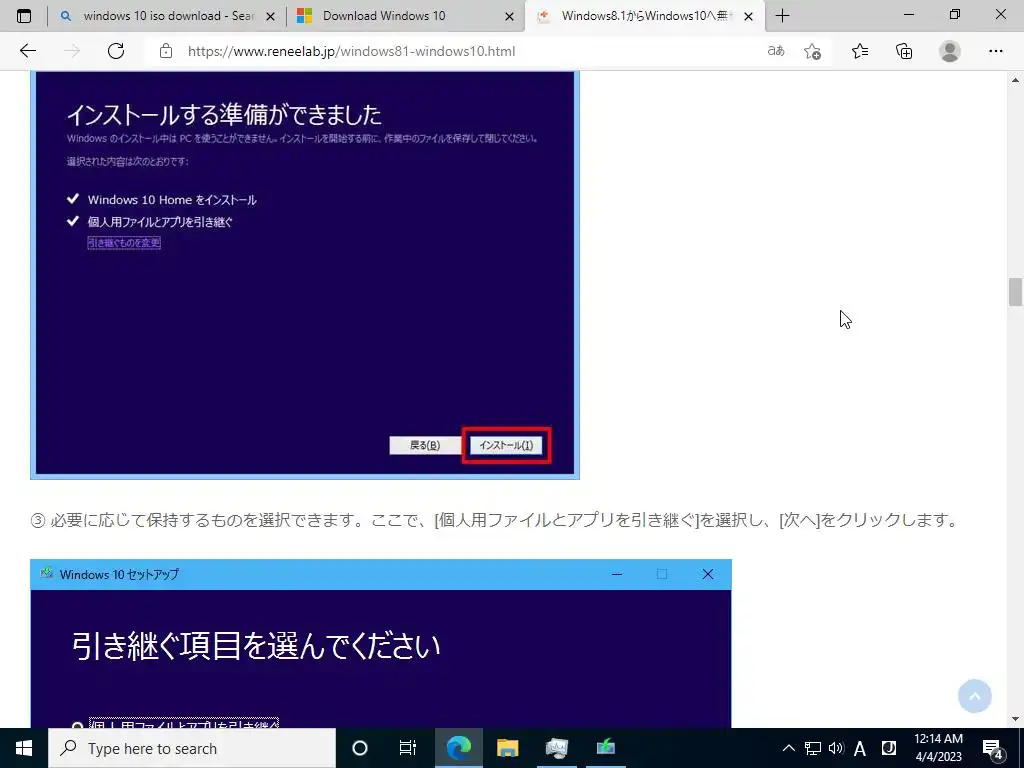The width and height of the screenshot is (1024, 768).
Task: Select the Windows8.1からWindows10 tab
Action: click(644, 16)
